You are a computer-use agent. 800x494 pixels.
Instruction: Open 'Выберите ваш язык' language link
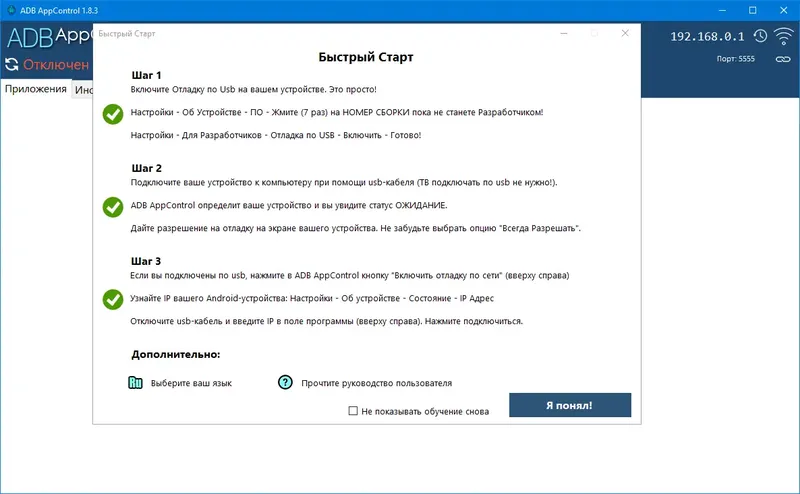tap(191, 383)
